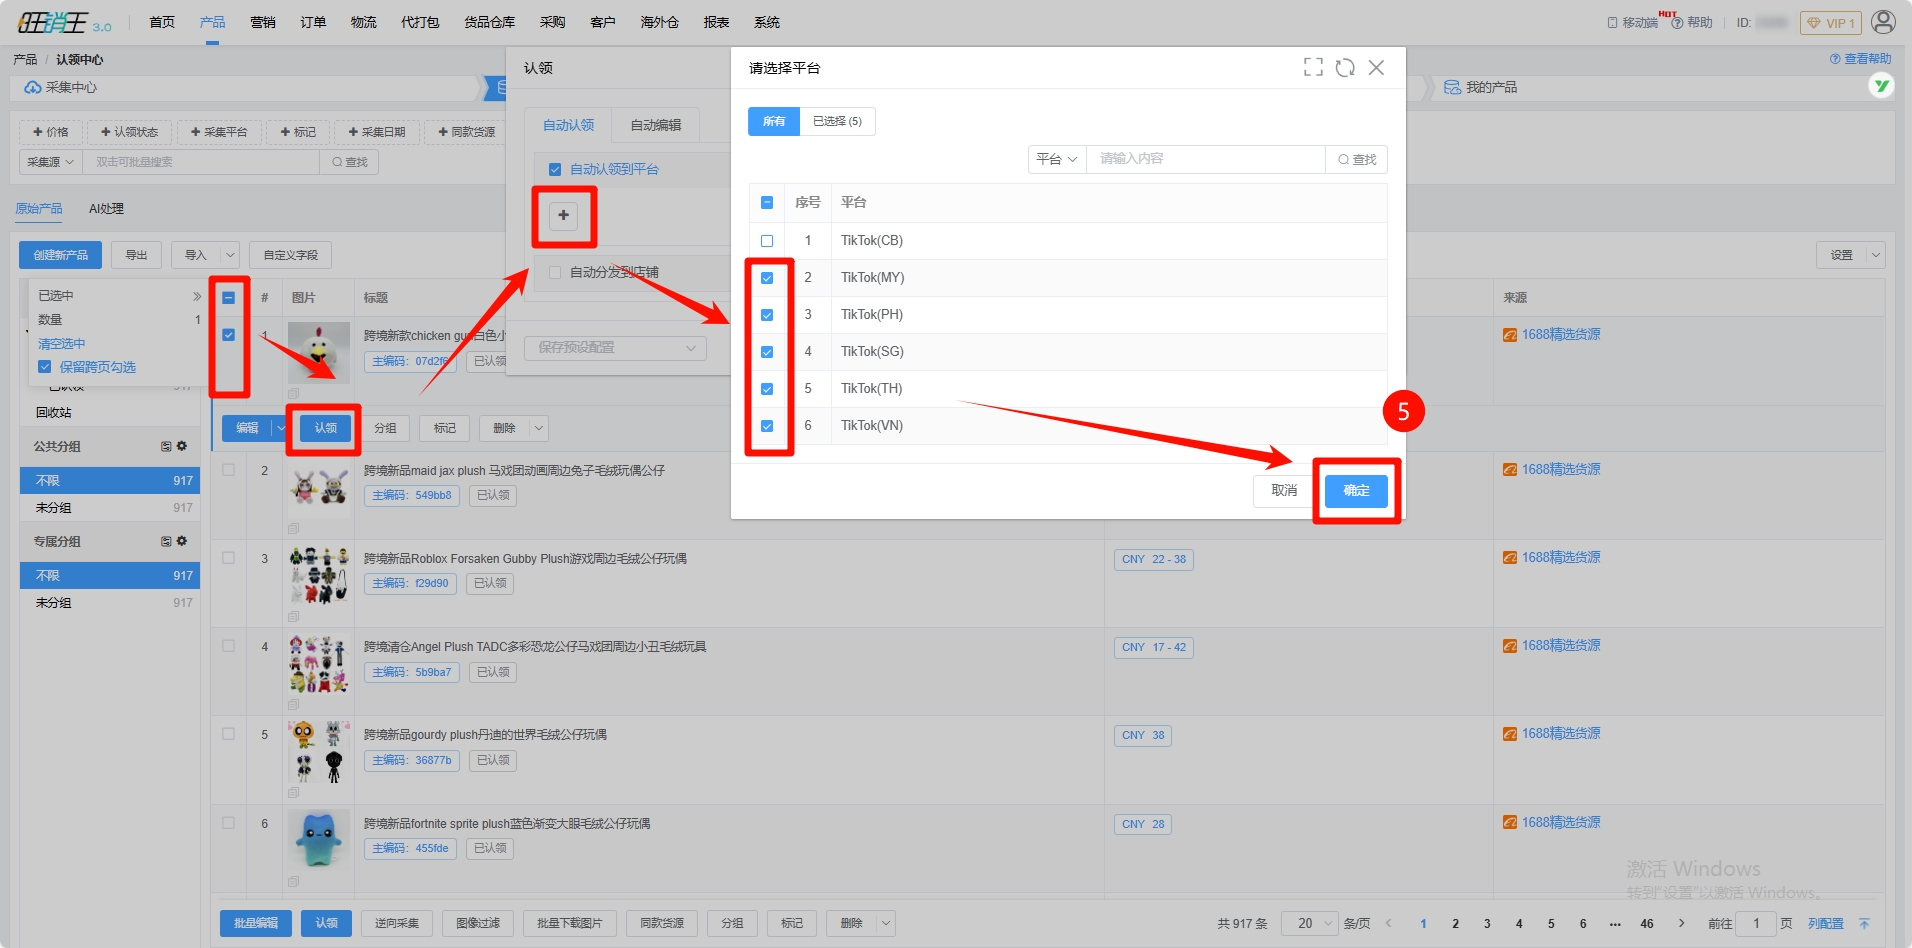Viewport: 1912px width, 948px height.
Task: Click the plus button under 自动认领到平台
Action: coord(564,215)
